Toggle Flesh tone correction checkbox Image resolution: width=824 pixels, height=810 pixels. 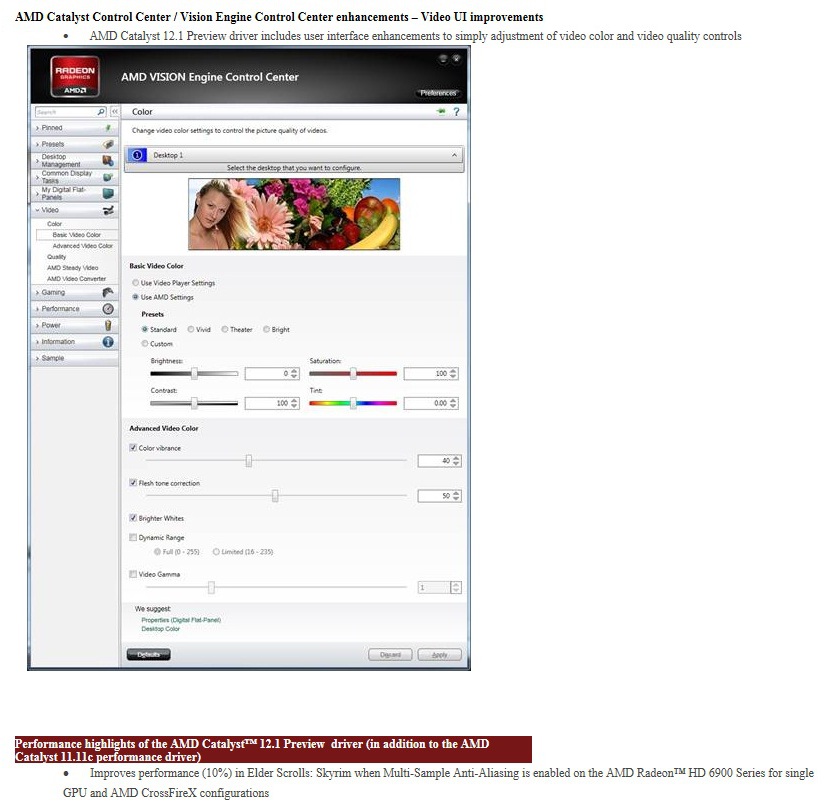133,483
